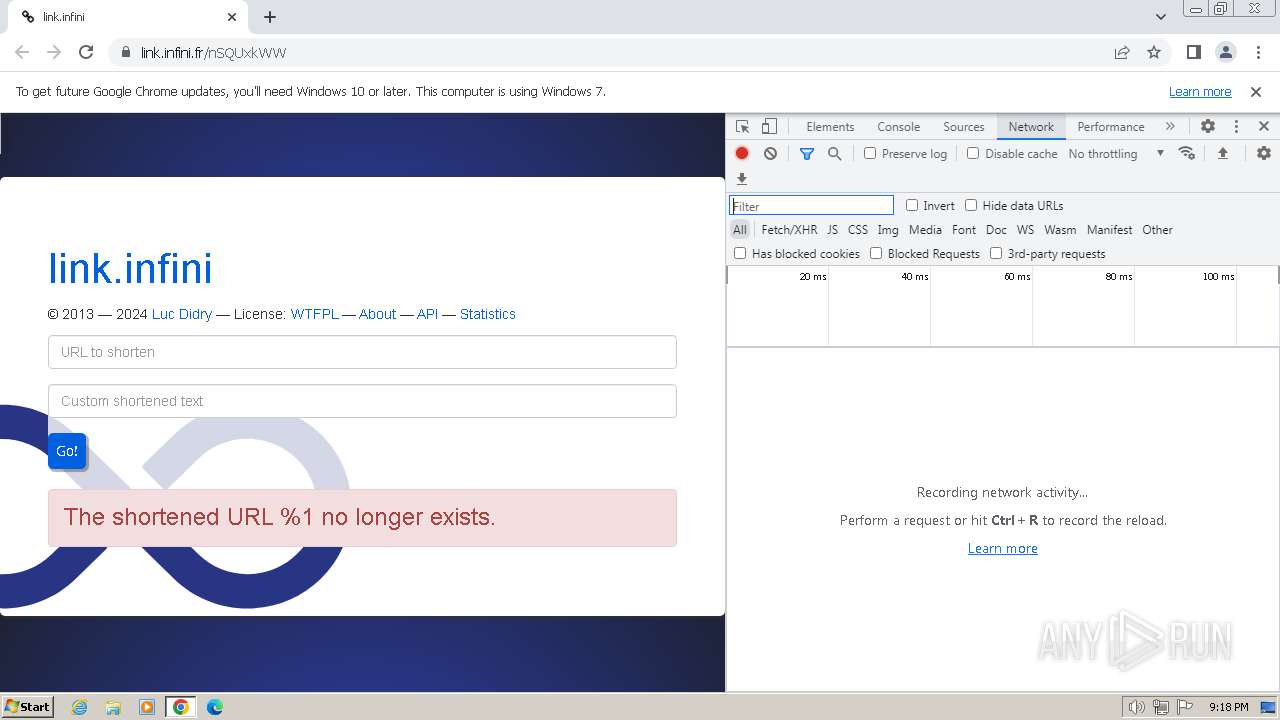Open the API link
The width and height of the screenshot is (1280, 720).
click(x=427, y=314)
